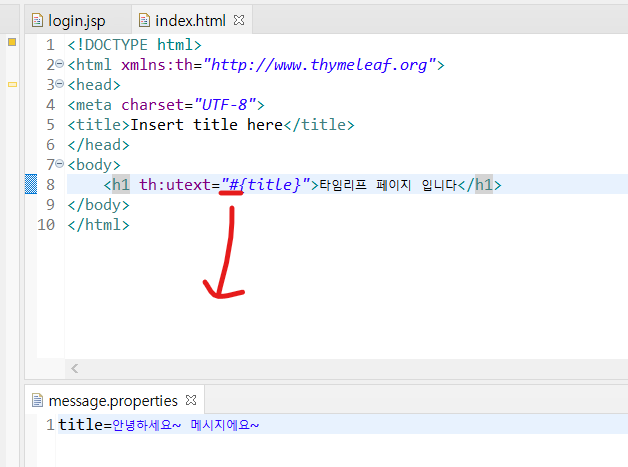
Task: Click the DOCTYPE declaration on line 1
Action: click(x=135, y=44)
